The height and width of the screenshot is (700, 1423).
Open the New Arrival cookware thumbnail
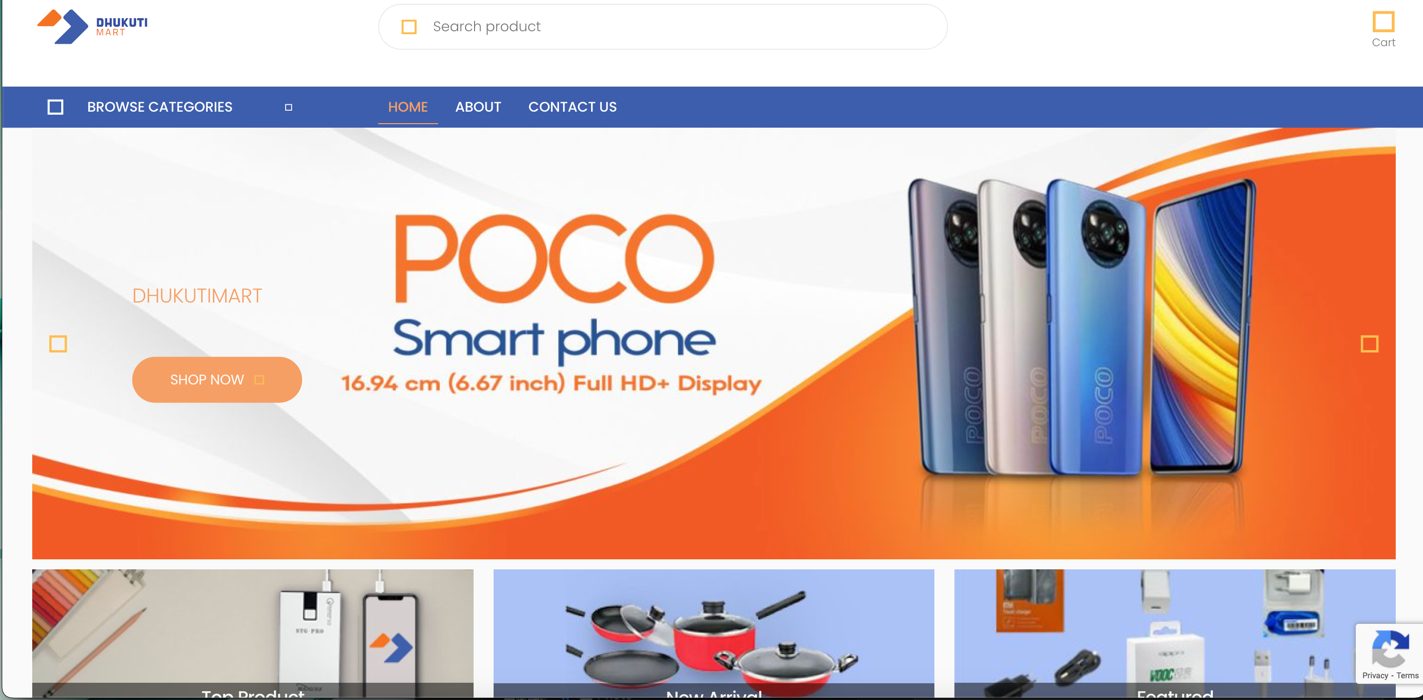pyautogui.click(x=714, y=634)
